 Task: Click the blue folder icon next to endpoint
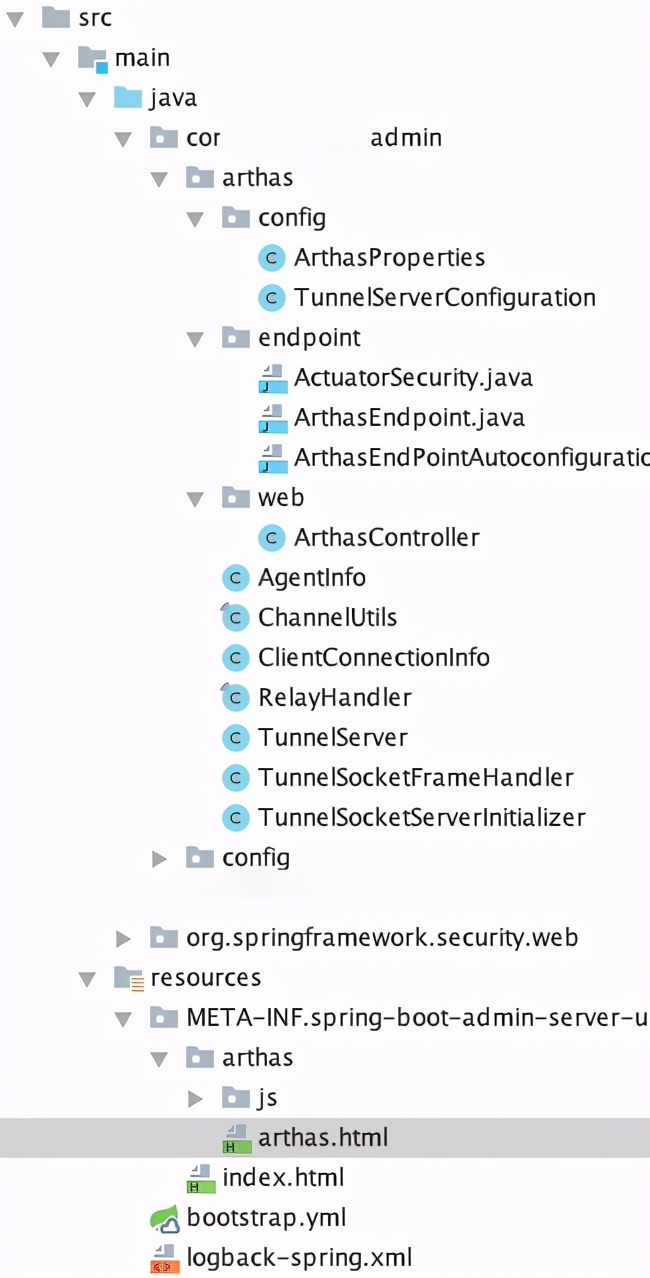(235, 338)
